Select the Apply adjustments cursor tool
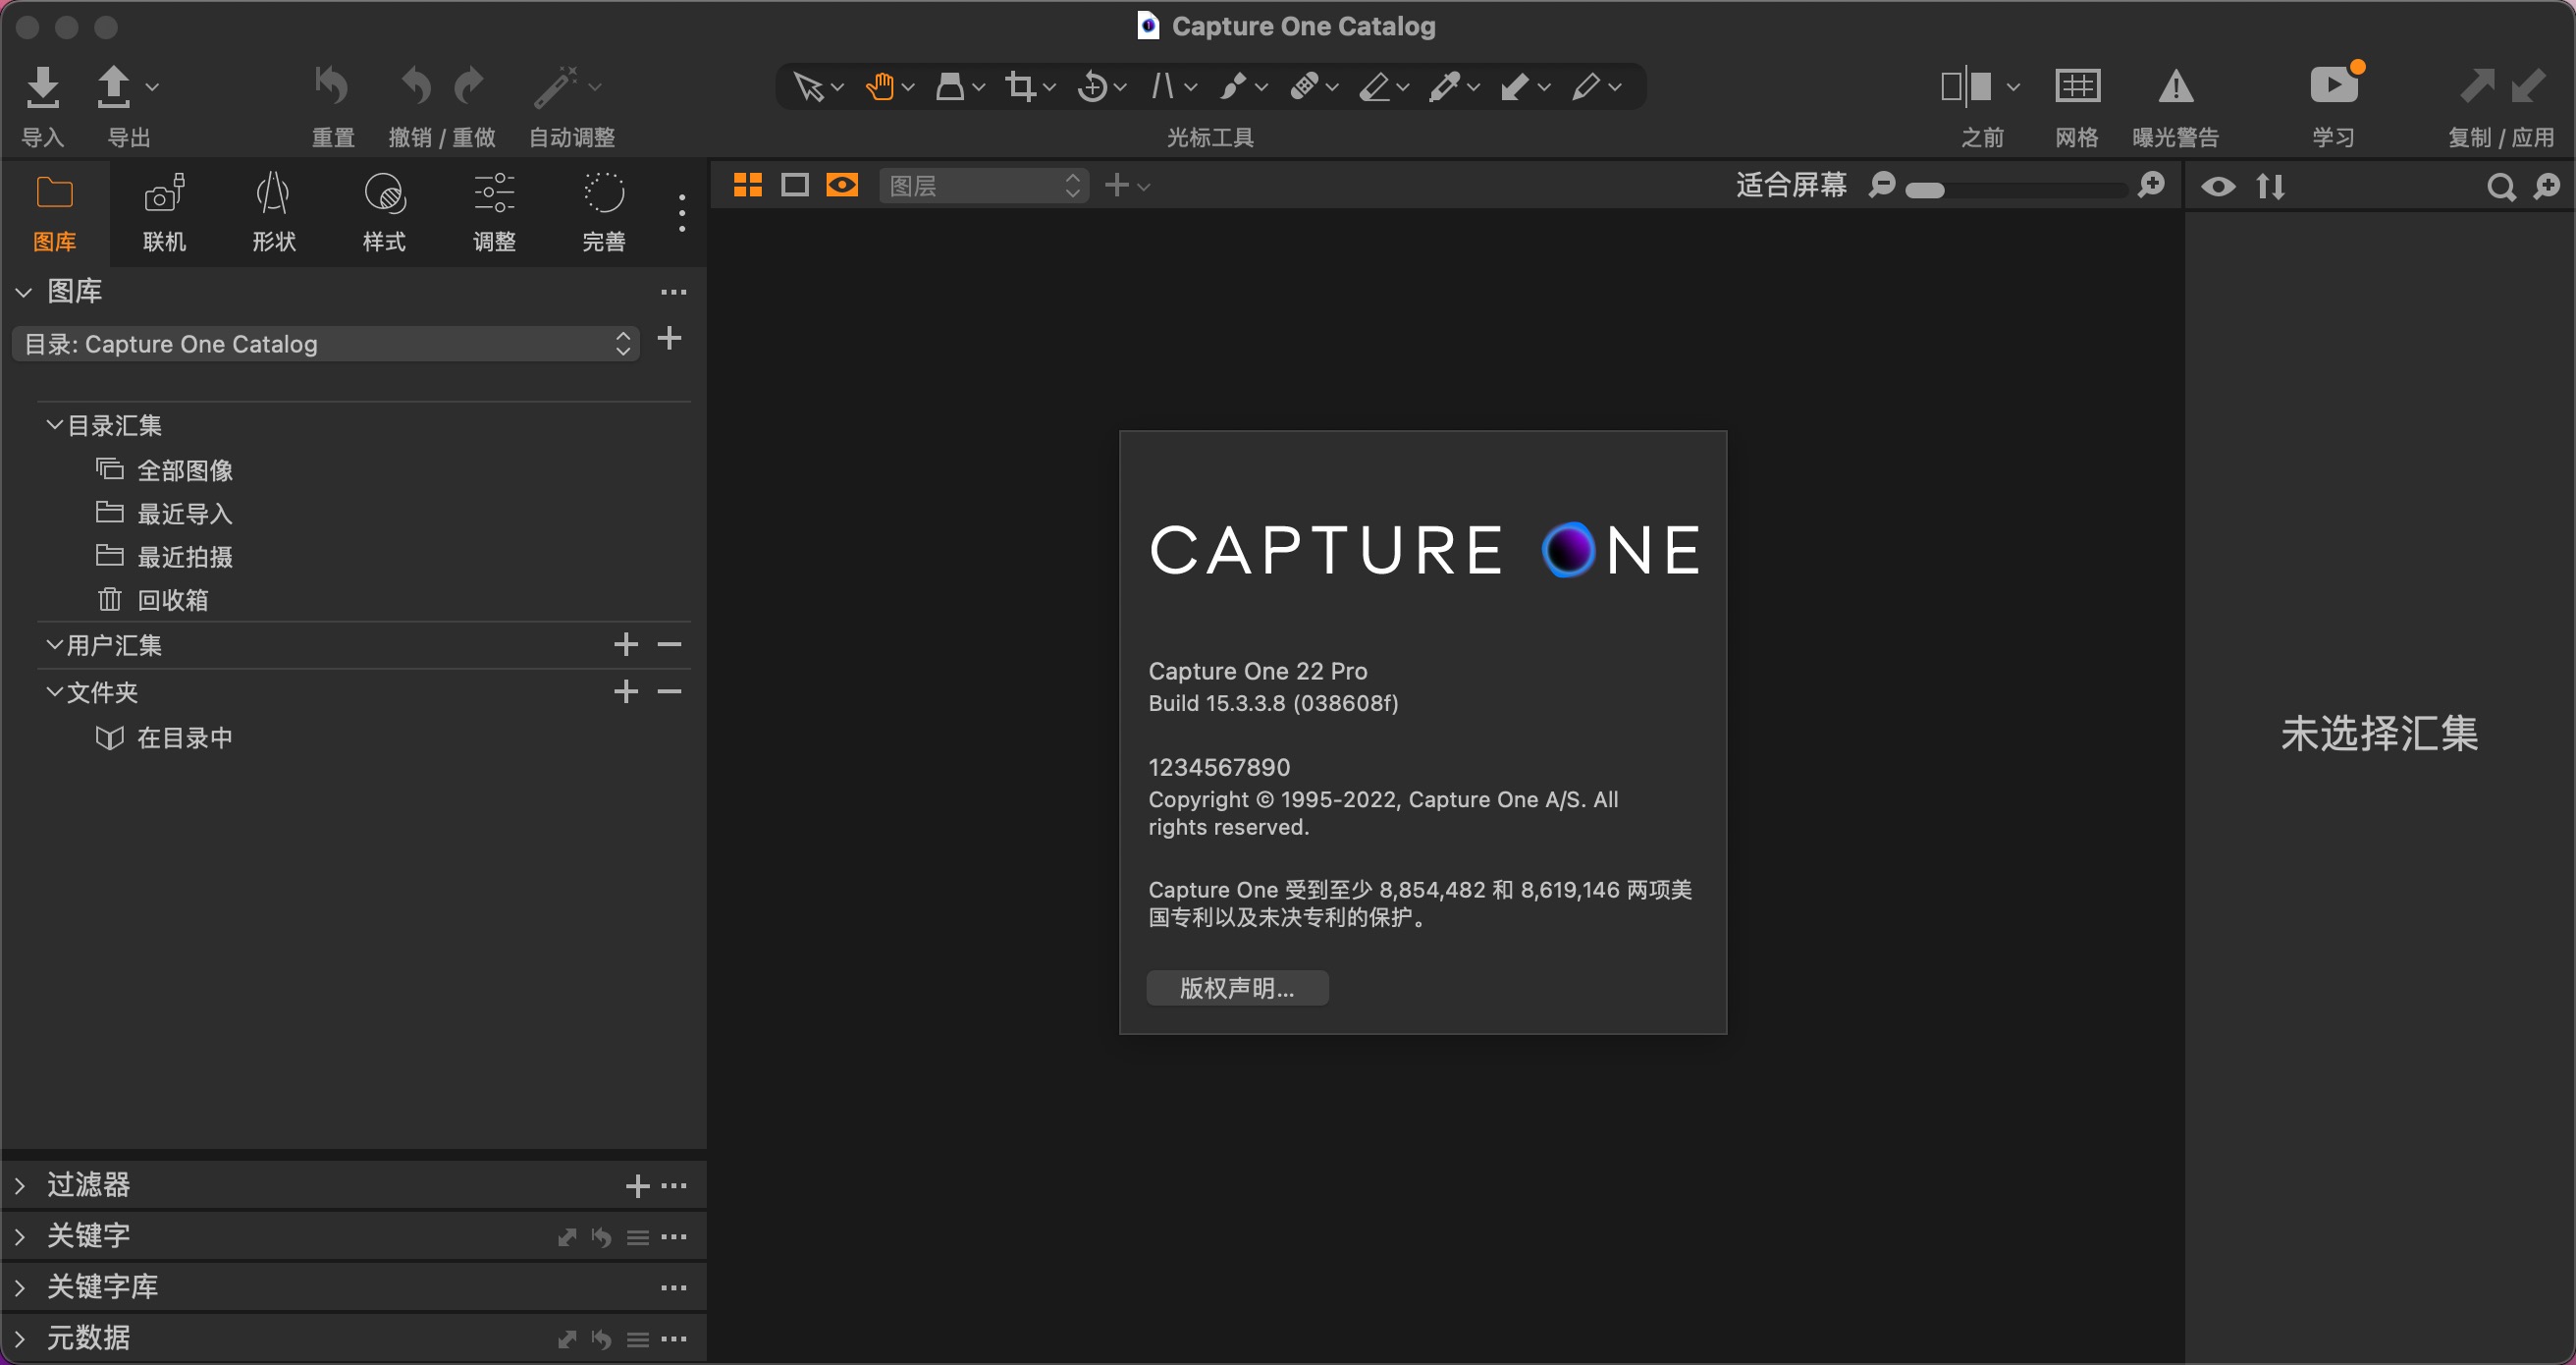Image resolution: width=2576 pixels, height=1365 pixels. pos(1516,87)
